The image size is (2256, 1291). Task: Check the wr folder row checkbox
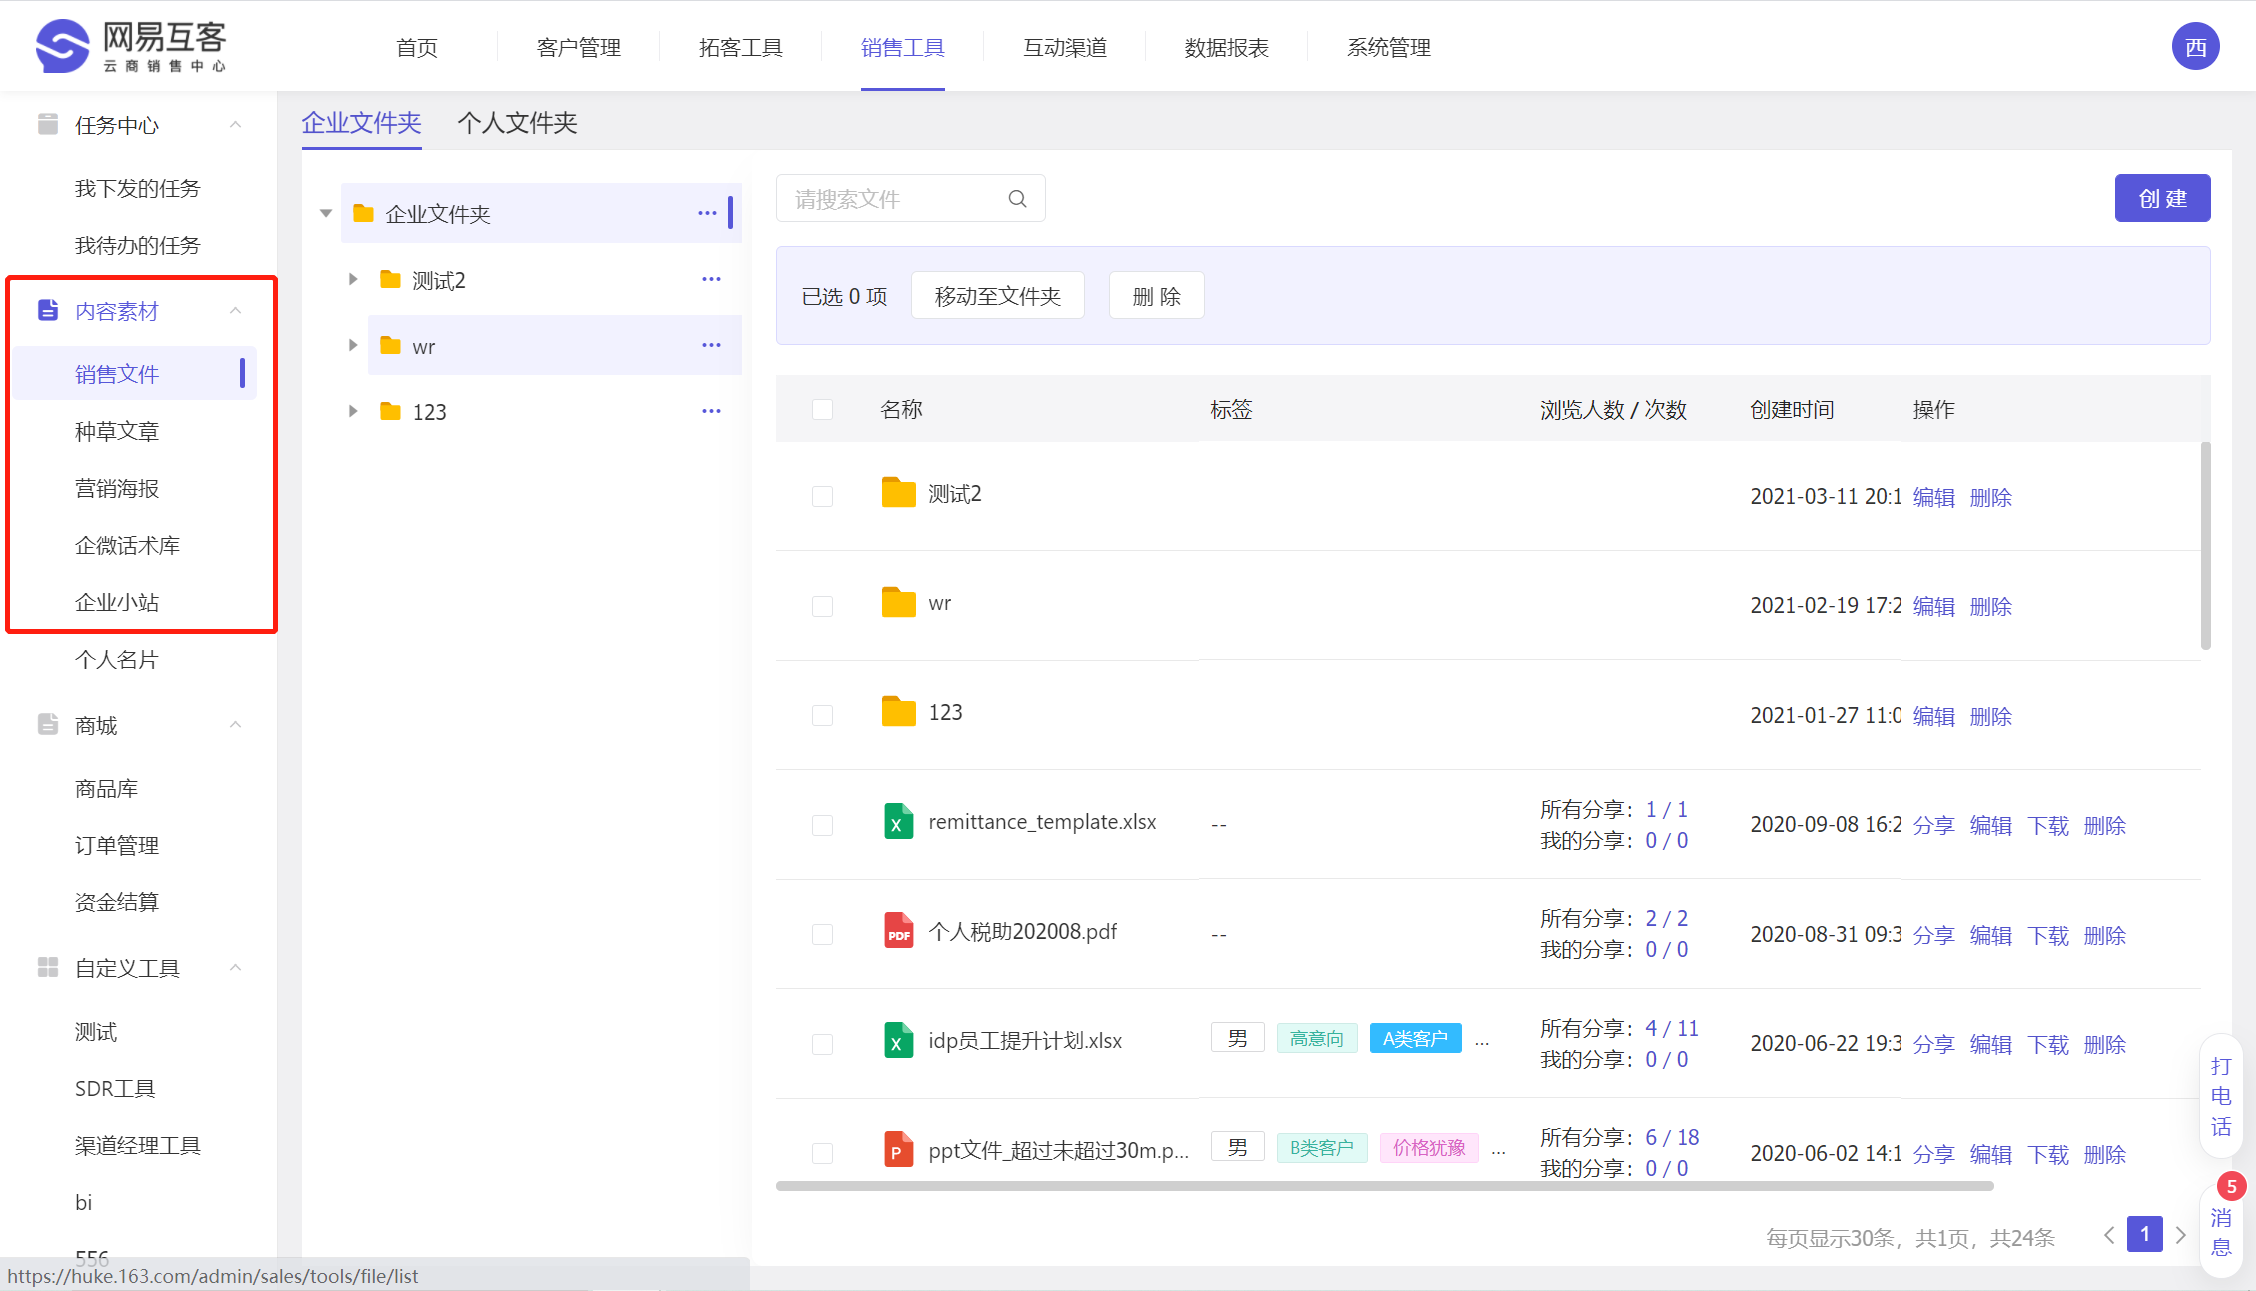pos(822,606)
